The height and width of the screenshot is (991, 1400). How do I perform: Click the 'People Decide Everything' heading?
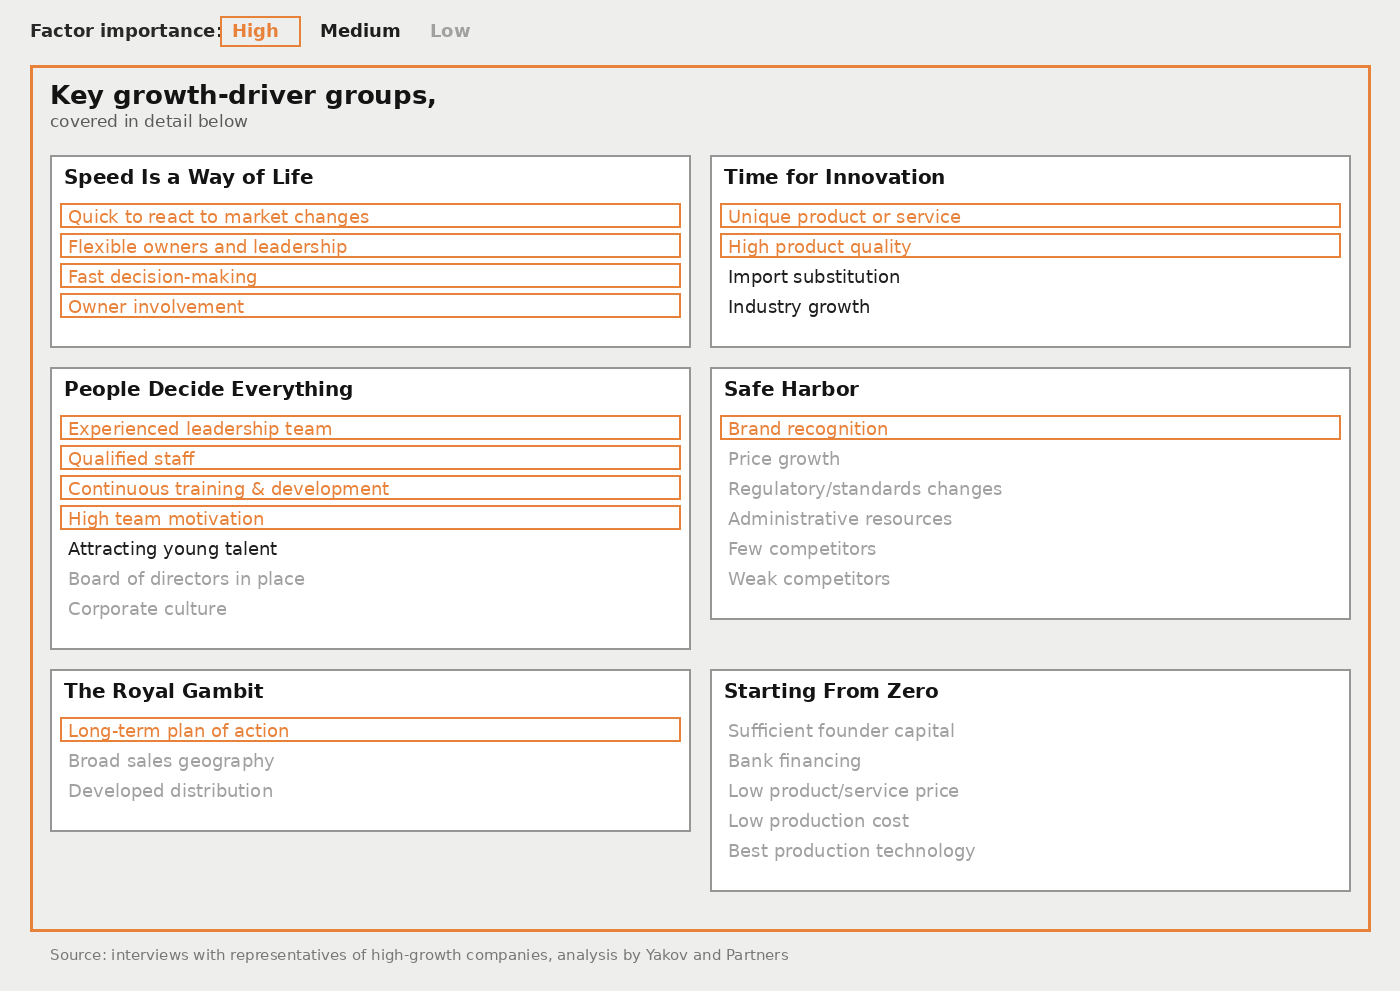[x=208, y=389]
